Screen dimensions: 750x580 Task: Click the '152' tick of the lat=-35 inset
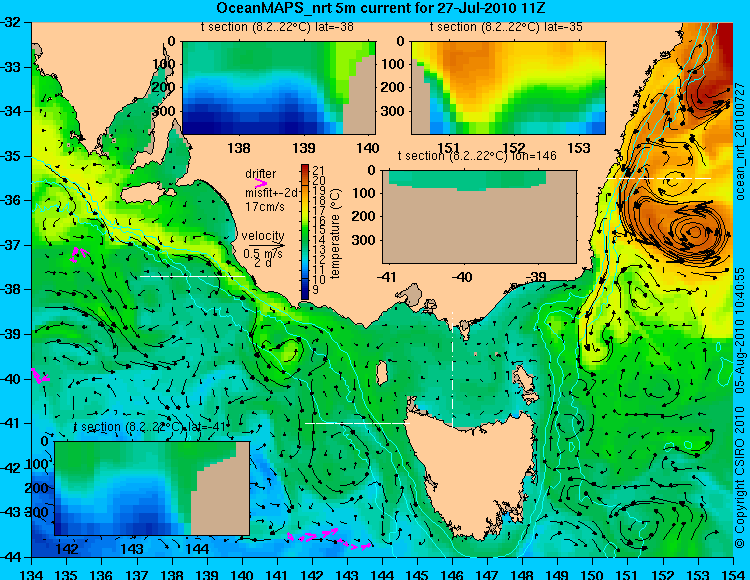pos(514,148)
